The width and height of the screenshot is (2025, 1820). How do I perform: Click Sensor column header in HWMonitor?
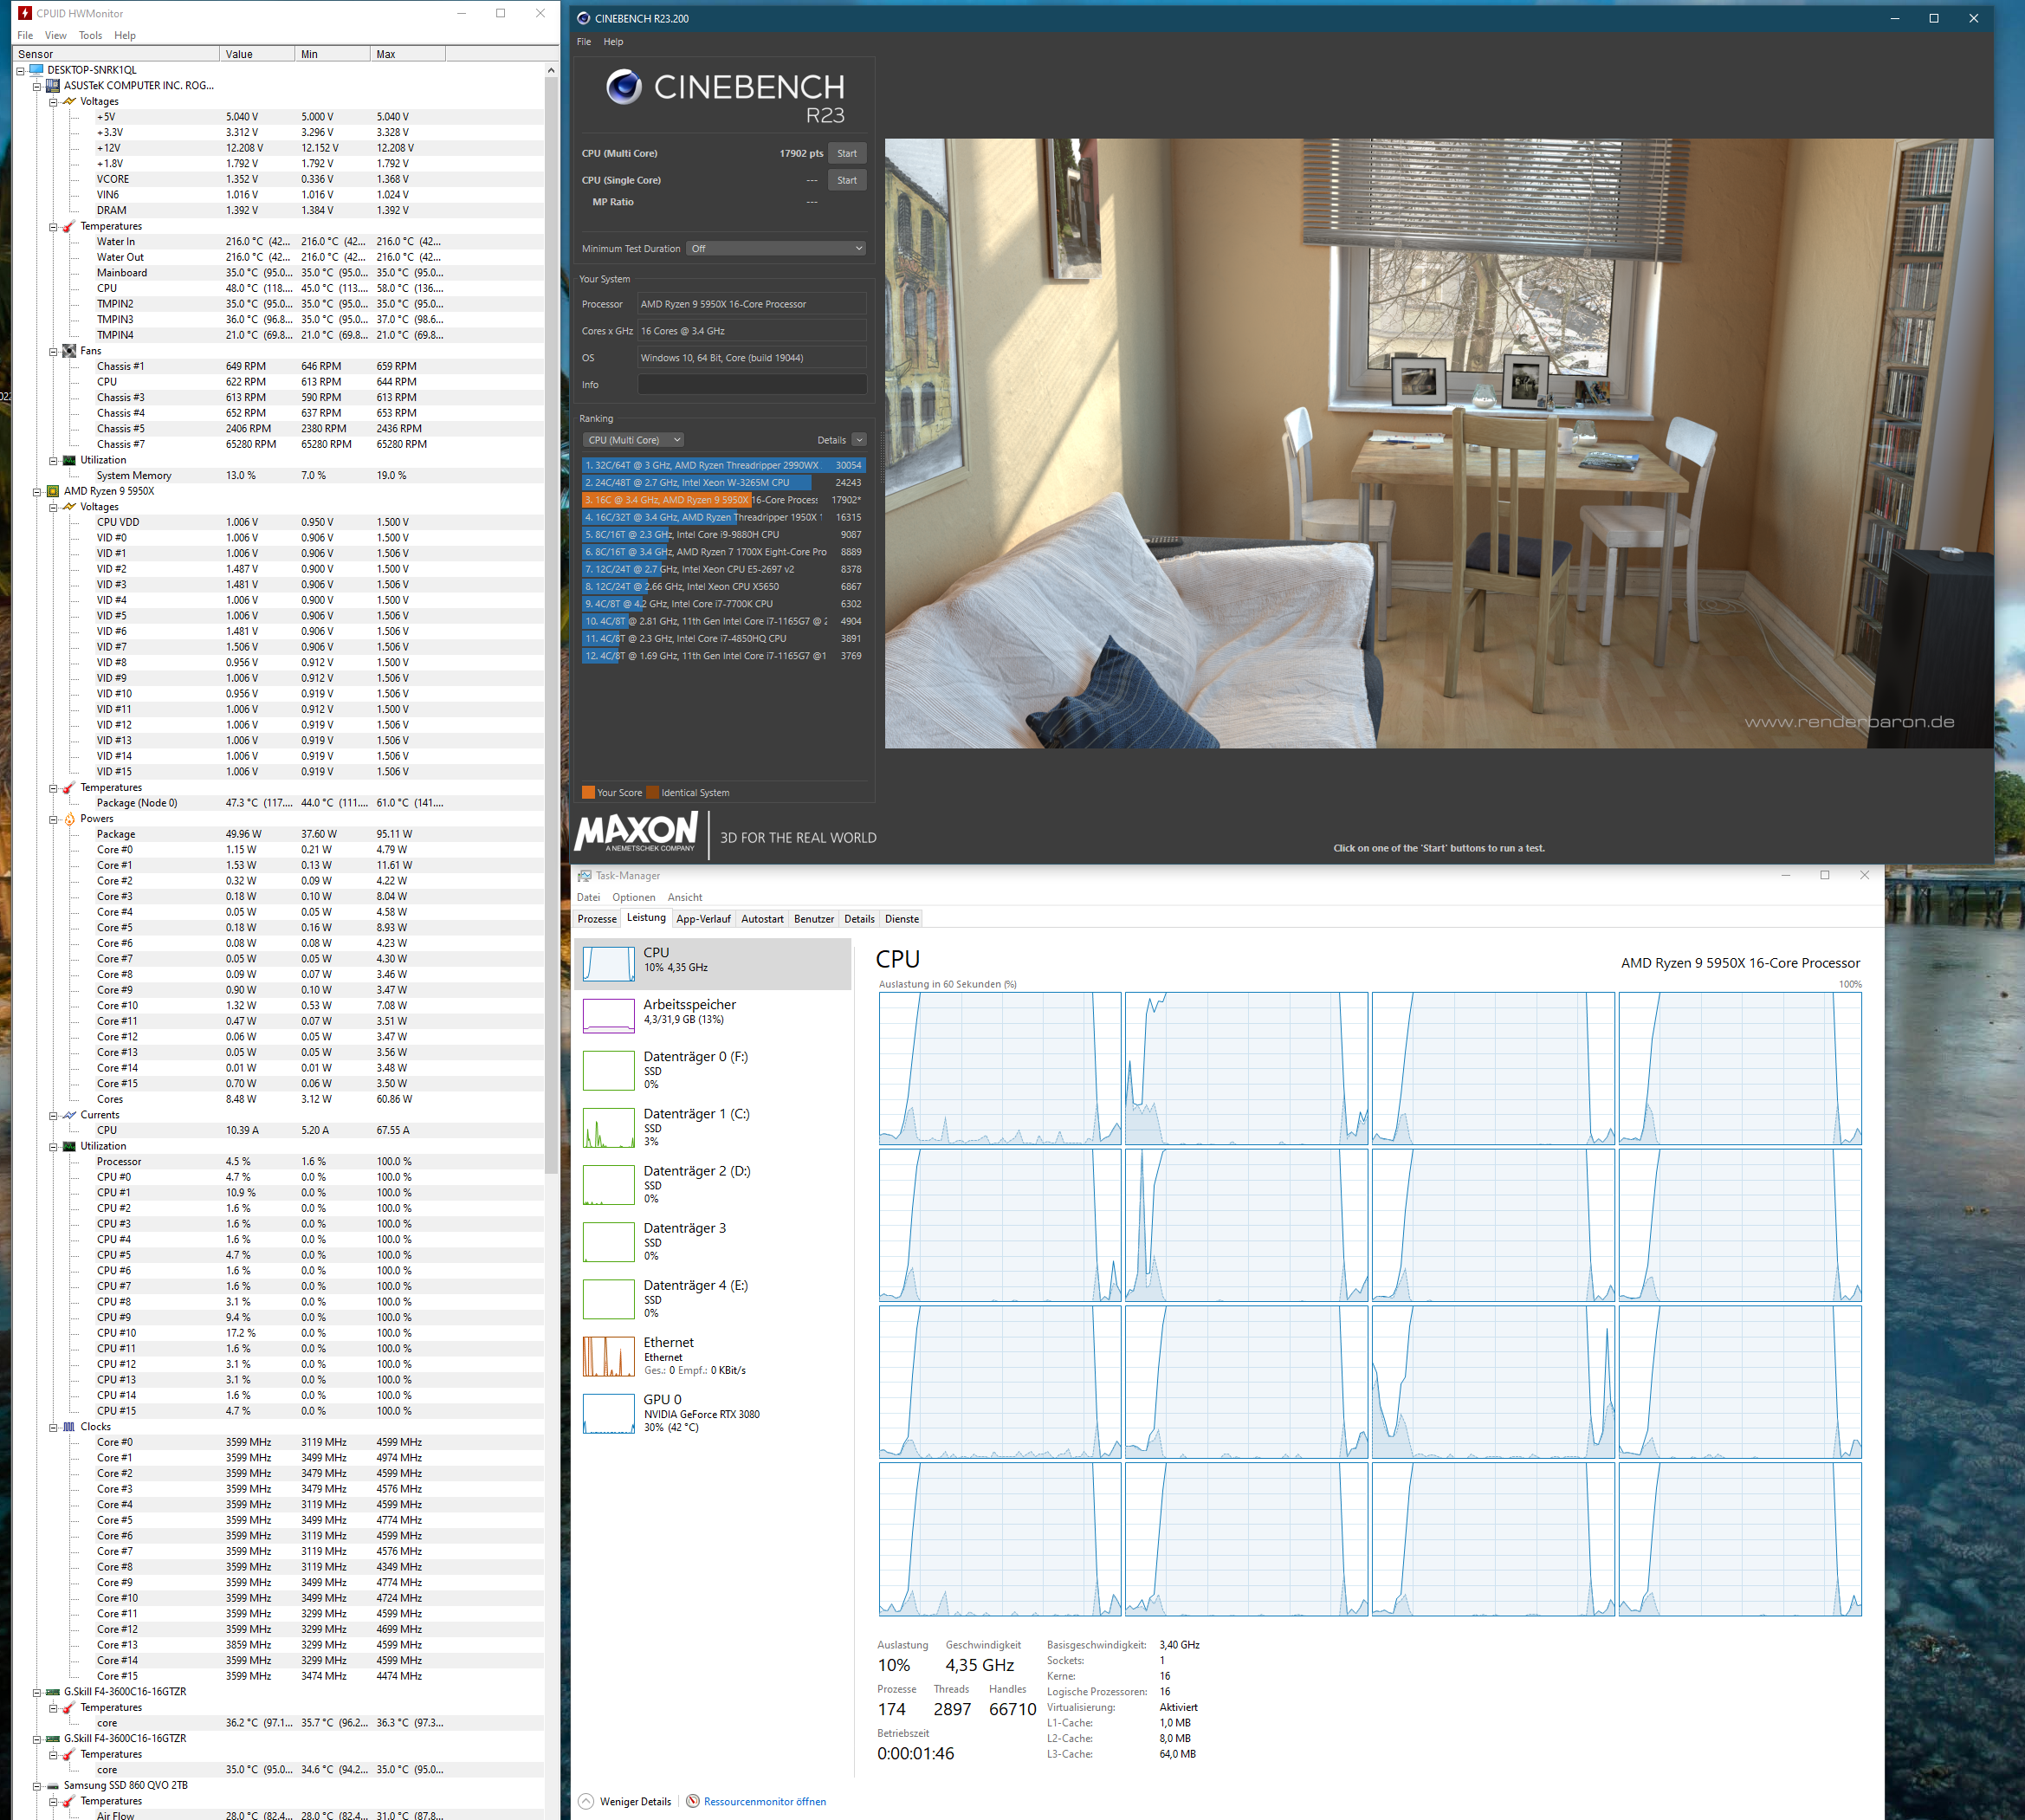tap(116, 54)
